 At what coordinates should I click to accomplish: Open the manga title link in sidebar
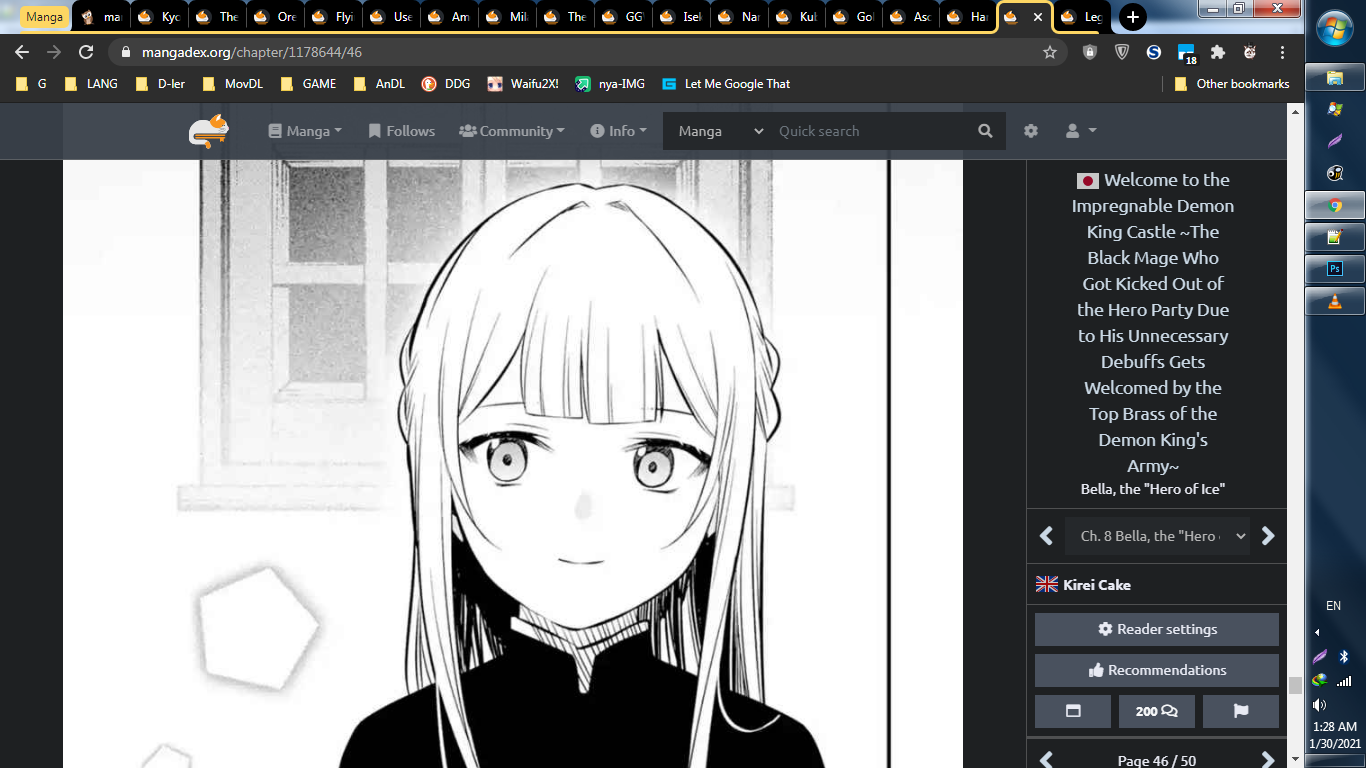click(x=1153, y=323)
